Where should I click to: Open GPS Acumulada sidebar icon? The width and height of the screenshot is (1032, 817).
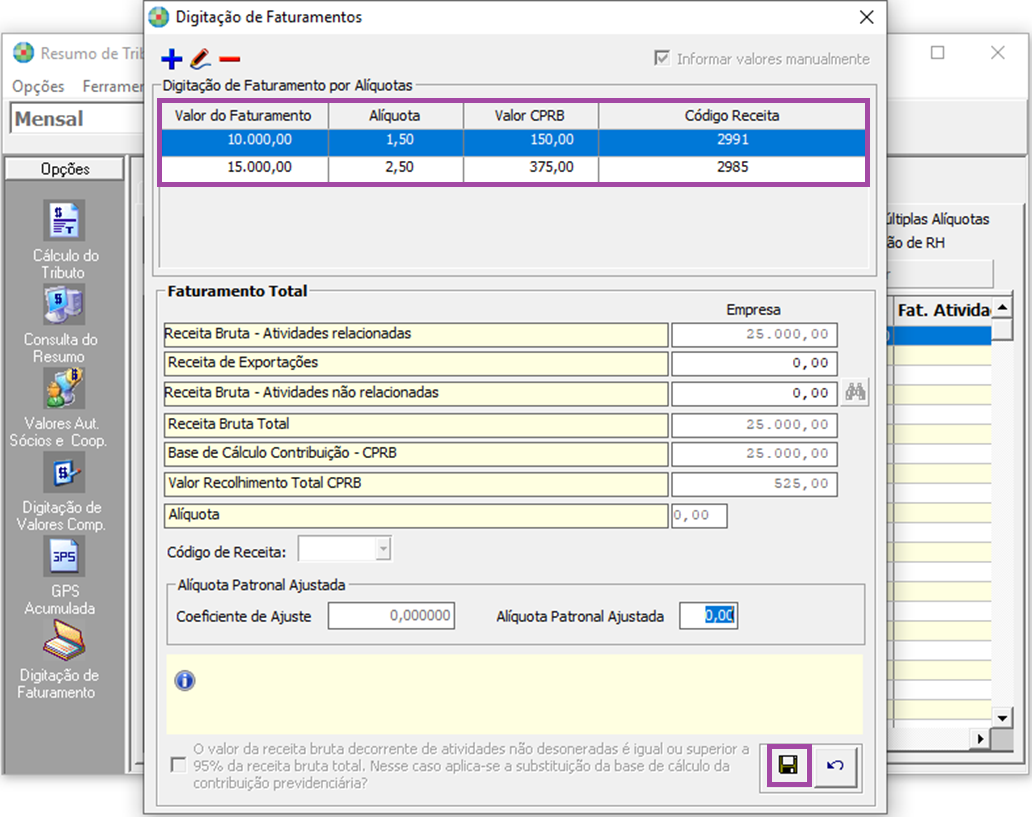click(64, 556)
